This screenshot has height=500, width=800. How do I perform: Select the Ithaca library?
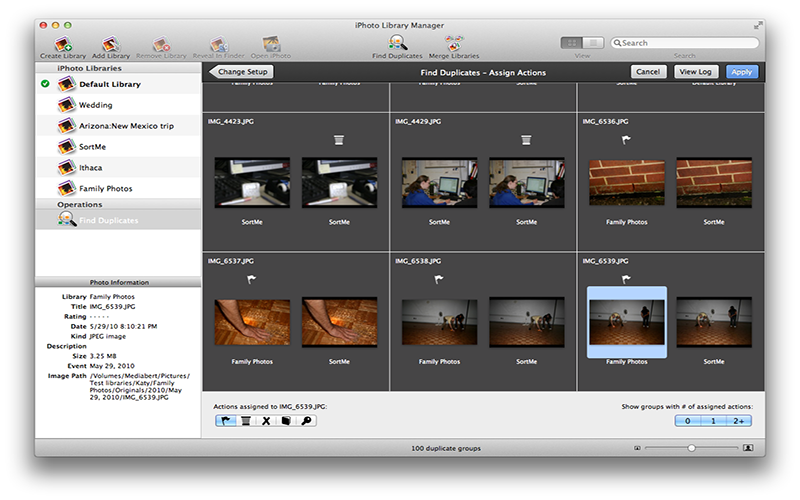pyautogui.click(x=118, y=167)
